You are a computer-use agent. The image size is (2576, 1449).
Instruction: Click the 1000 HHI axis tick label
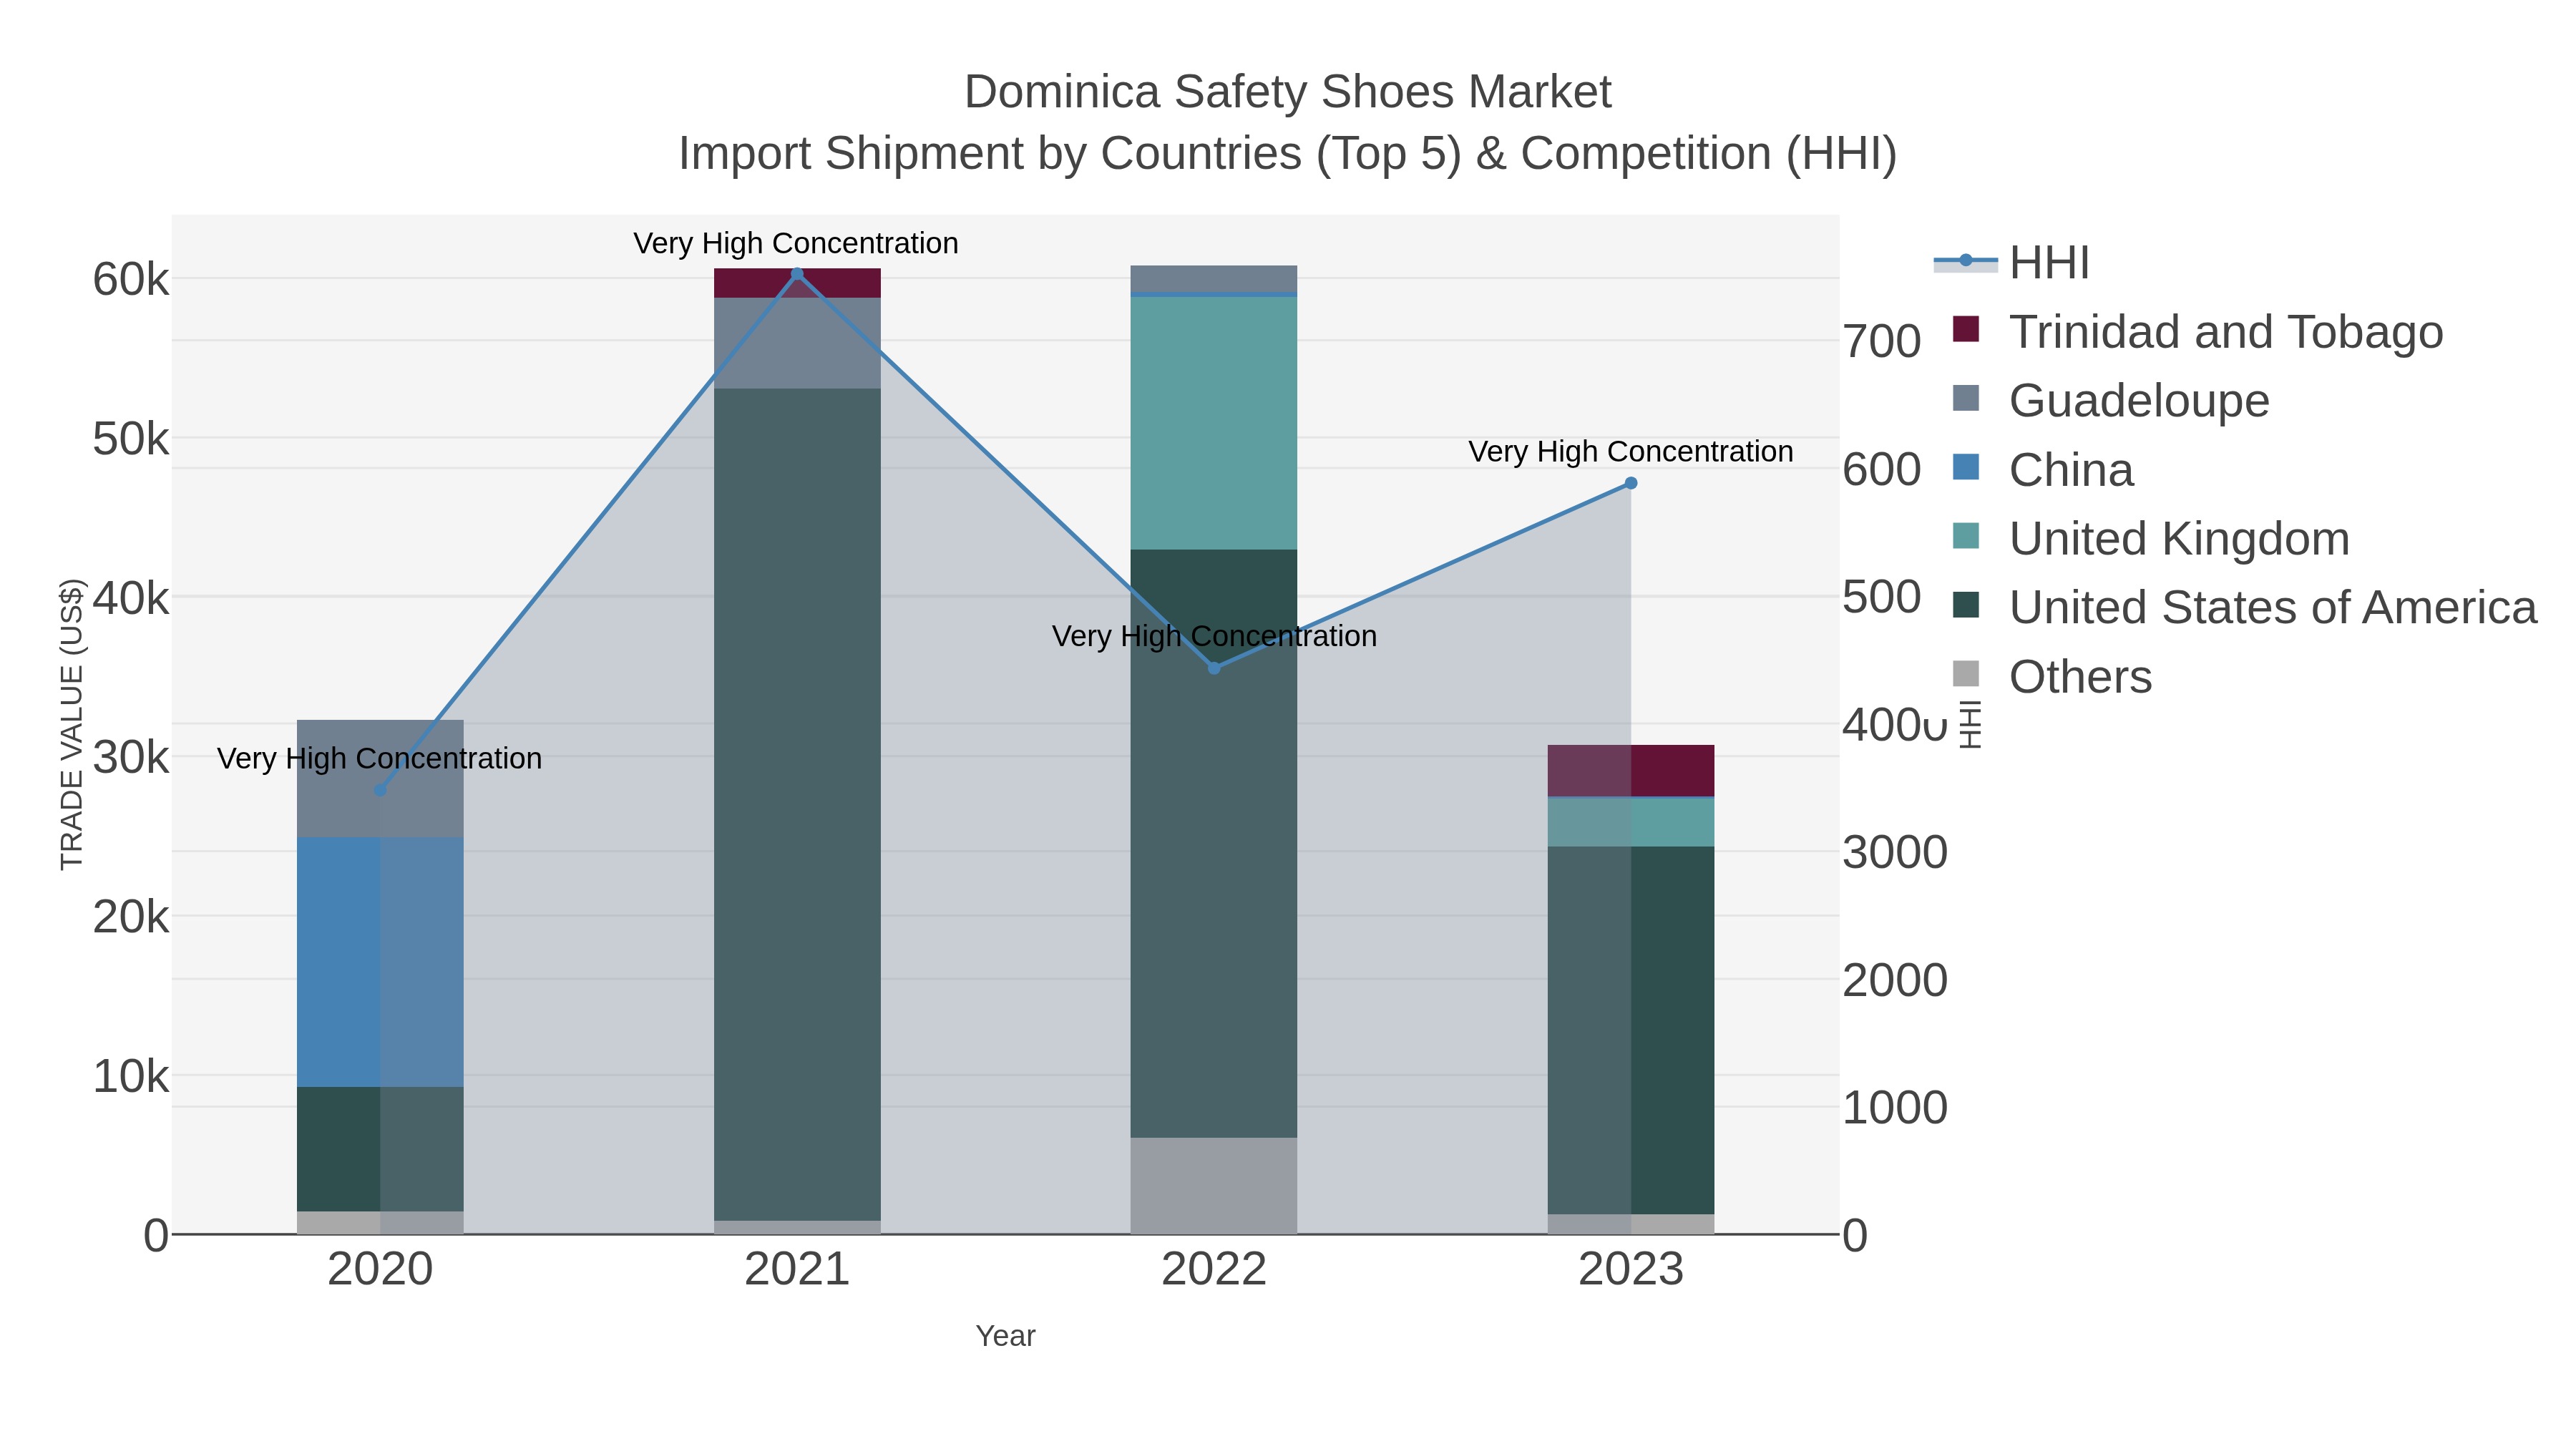tap(1895, 1107)
